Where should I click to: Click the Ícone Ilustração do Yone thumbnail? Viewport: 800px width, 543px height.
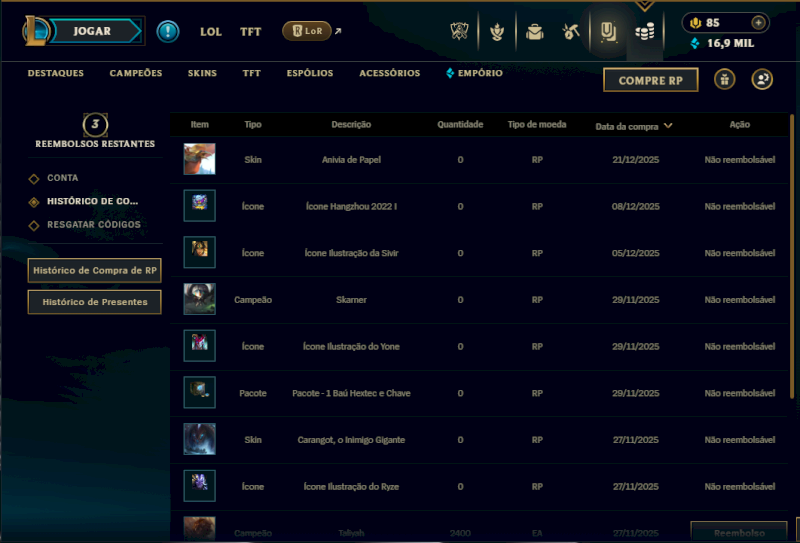199,345
